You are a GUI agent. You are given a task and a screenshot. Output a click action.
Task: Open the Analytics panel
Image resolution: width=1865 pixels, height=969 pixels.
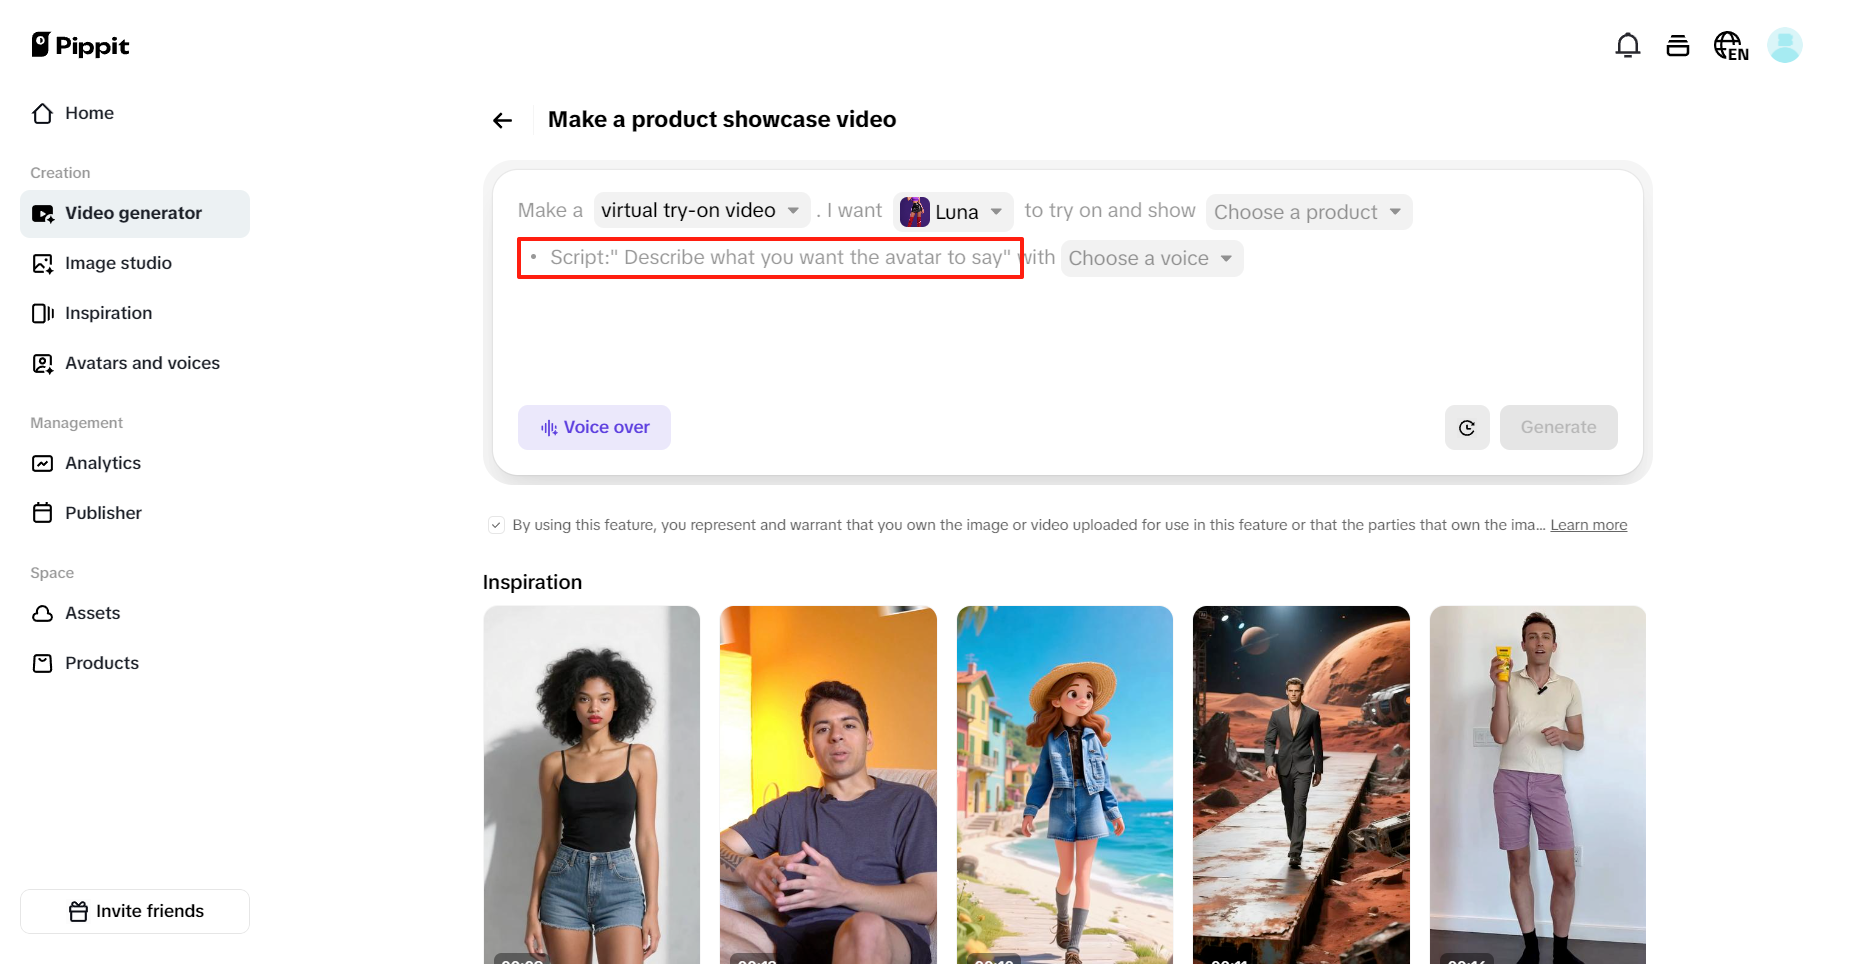102,463
